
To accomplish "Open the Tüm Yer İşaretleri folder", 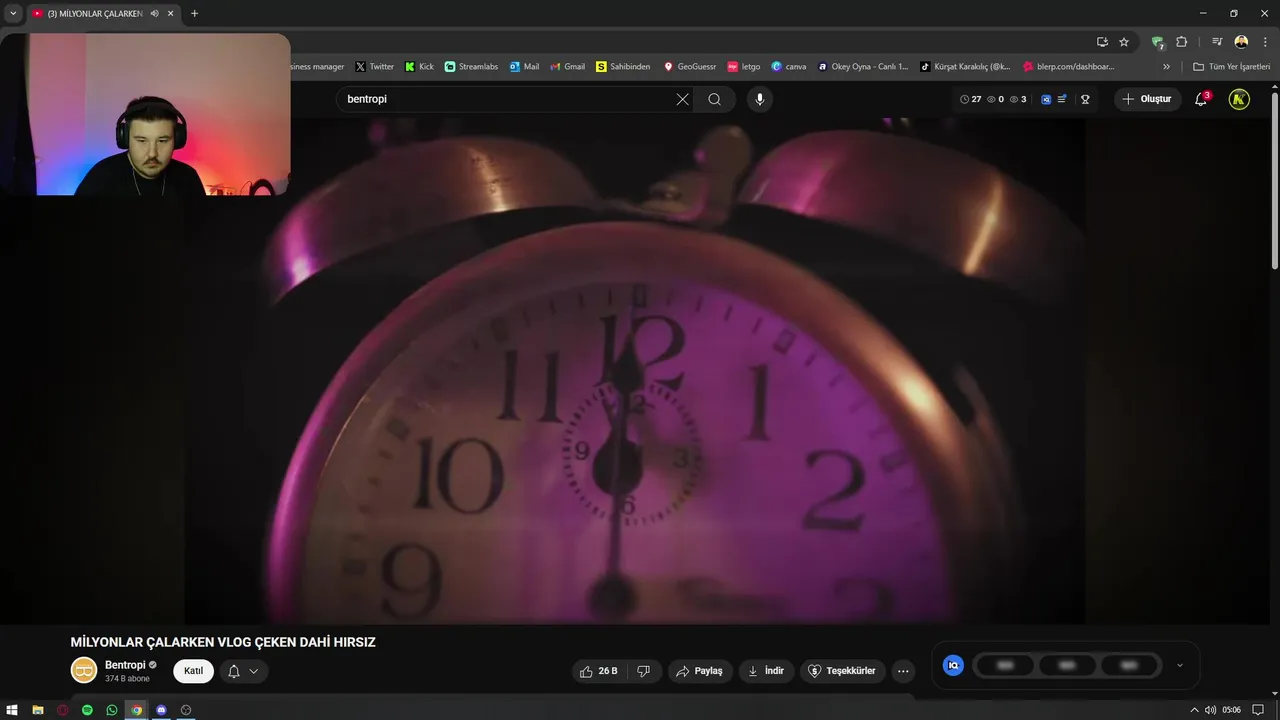I will tap(1231, 67).
